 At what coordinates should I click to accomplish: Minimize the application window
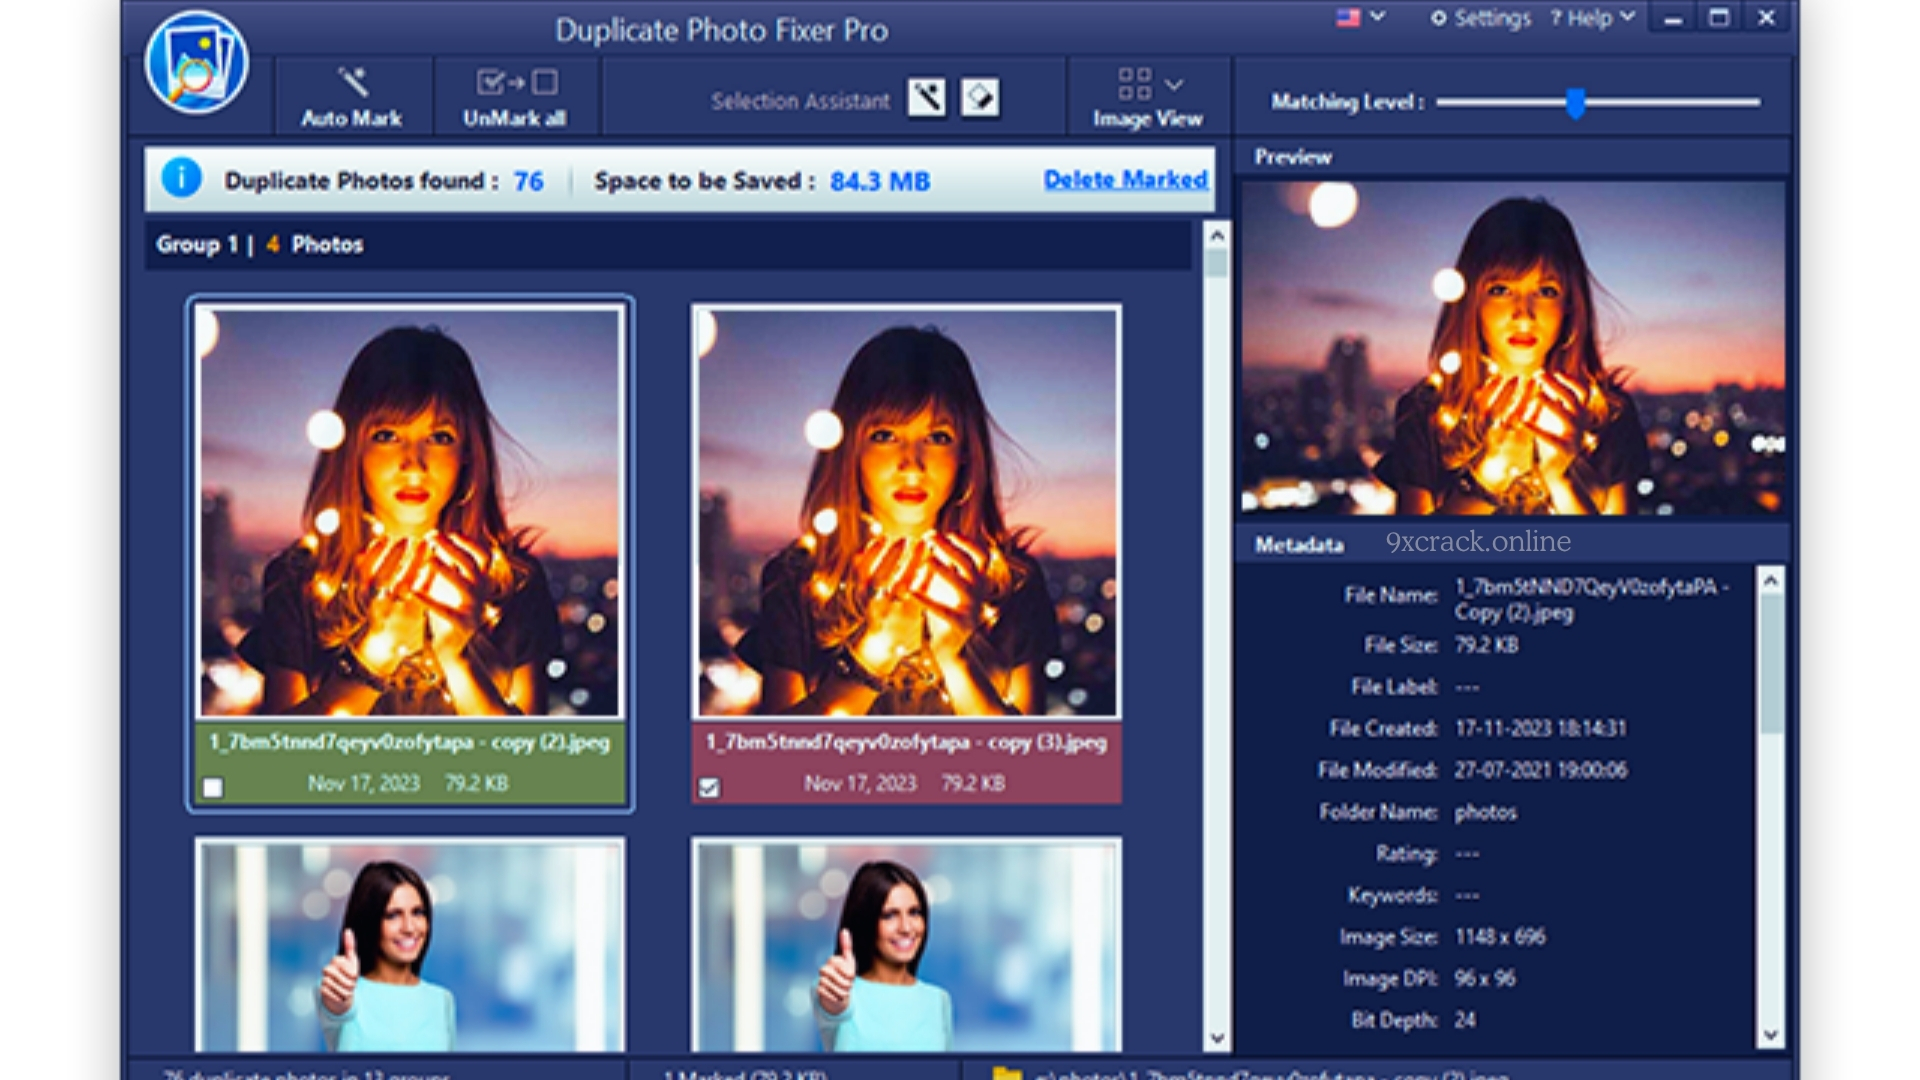1673,18
